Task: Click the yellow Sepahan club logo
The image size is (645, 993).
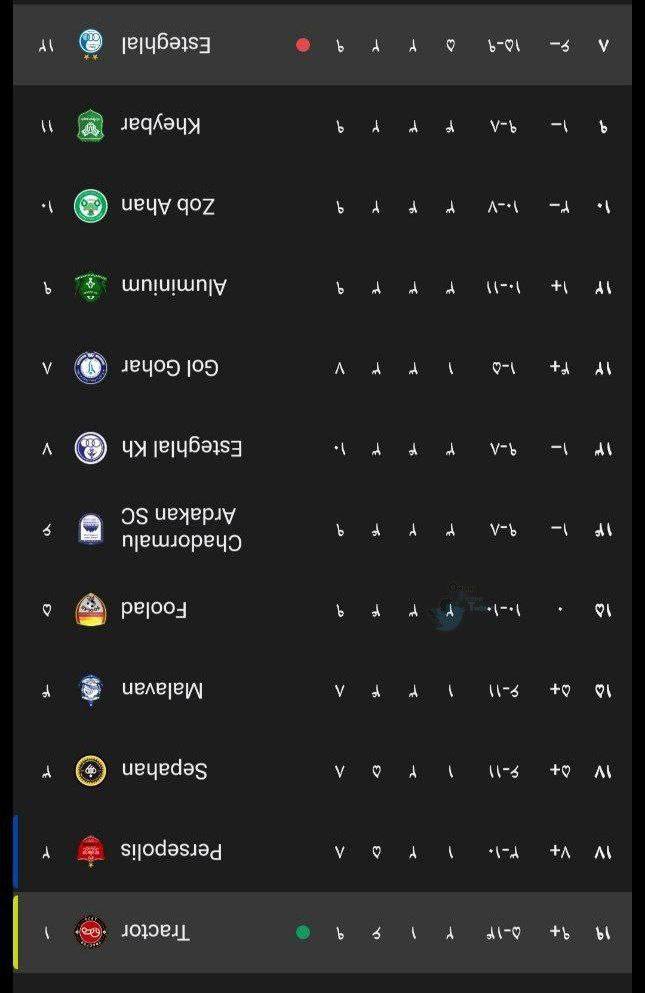Action: [x=91, y=770]
